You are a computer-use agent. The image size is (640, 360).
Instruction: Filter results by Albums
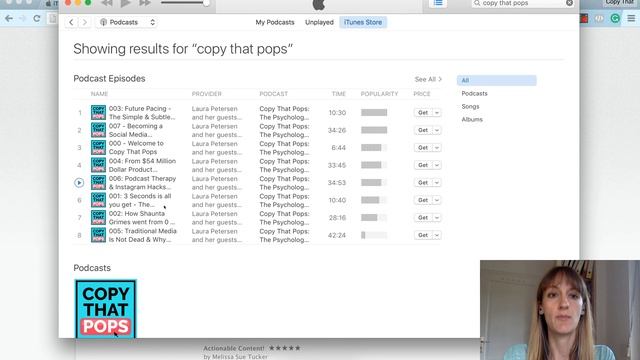pyautogui.click(x=472, y=120)
